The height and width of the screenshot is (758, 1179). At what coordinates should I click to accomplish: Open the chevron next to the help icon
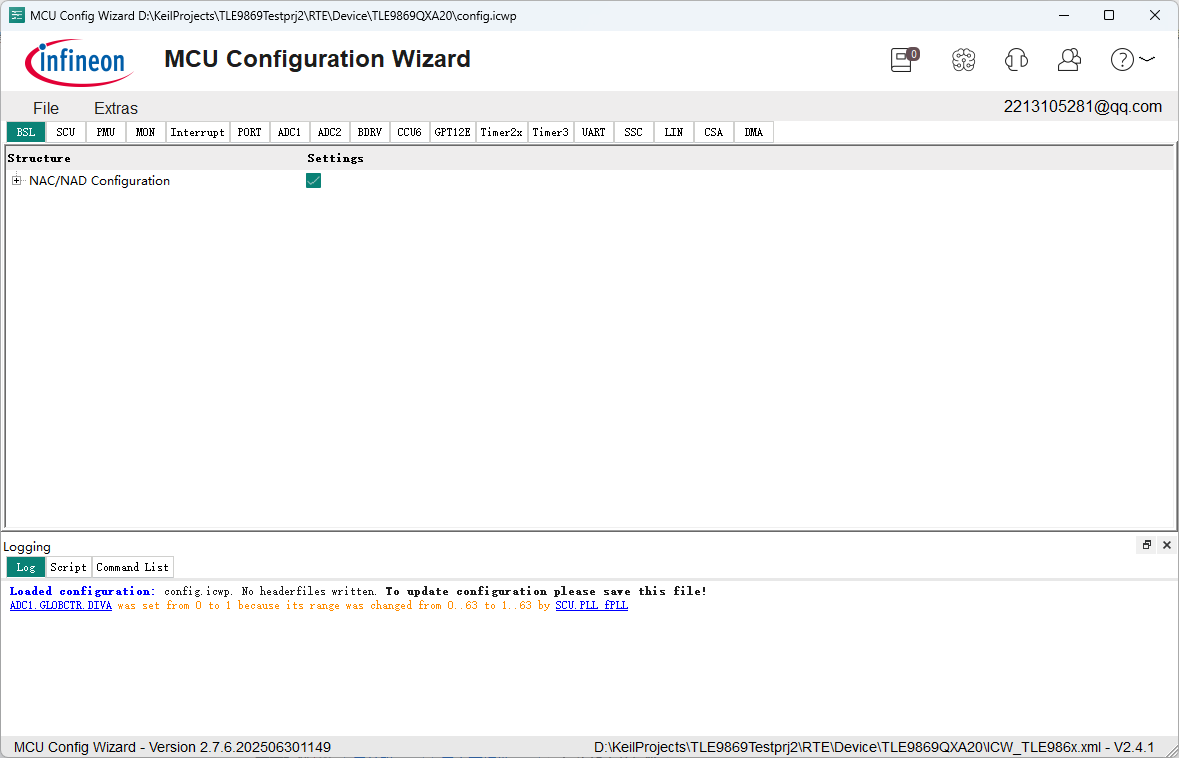[x=1146, y=60]
